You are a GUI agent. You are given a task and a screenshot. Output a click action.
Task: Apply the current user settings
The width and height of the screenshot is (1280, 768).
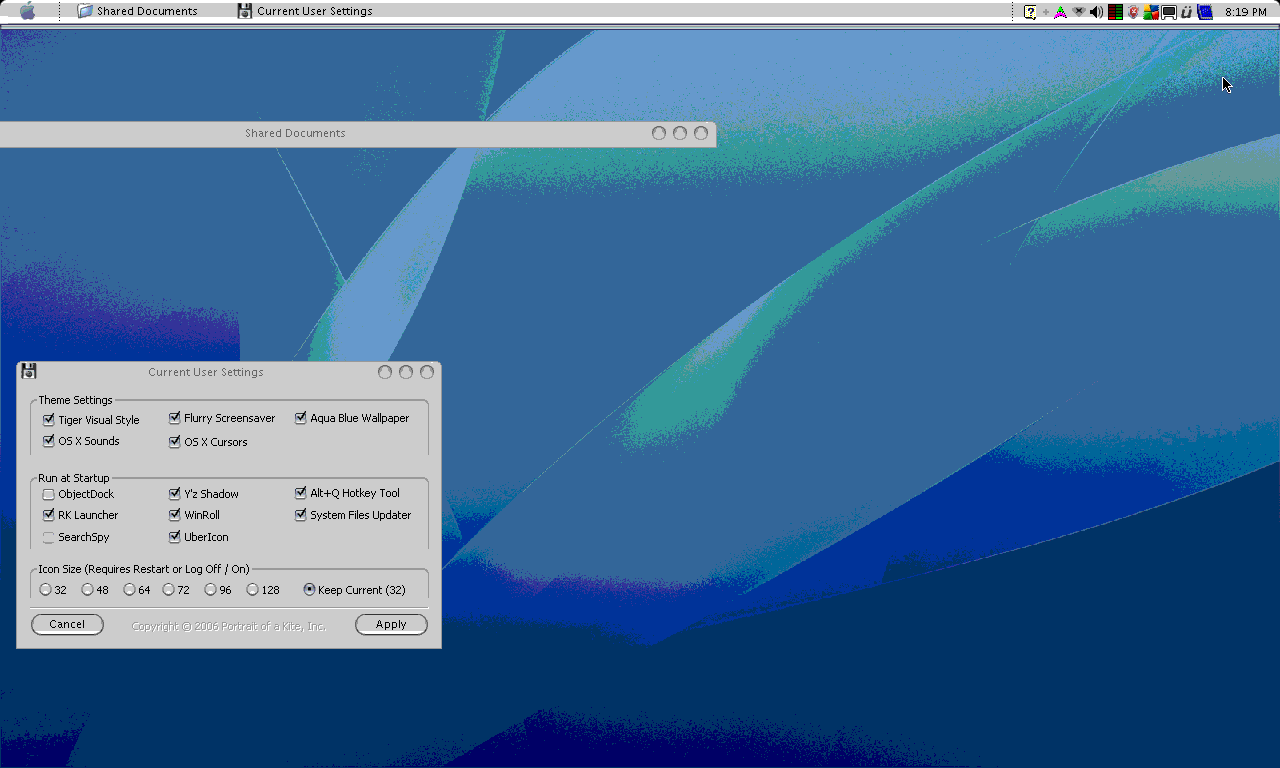pos(391,624)
